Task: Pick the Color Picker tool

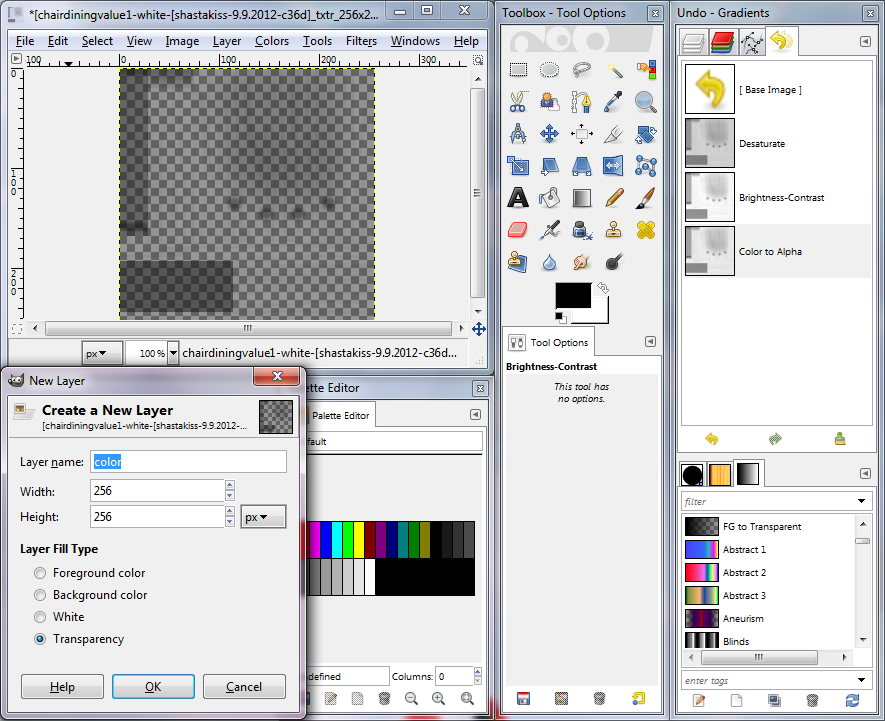Action: pos(613,101)
